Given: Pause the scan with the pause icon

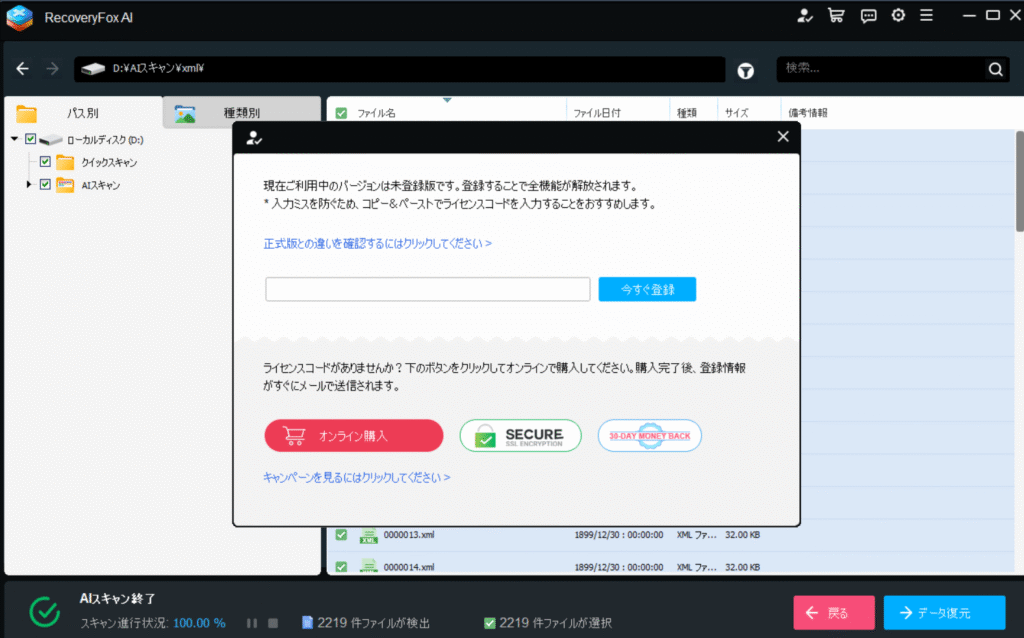Looking at the screenshot, I should 251,623.
